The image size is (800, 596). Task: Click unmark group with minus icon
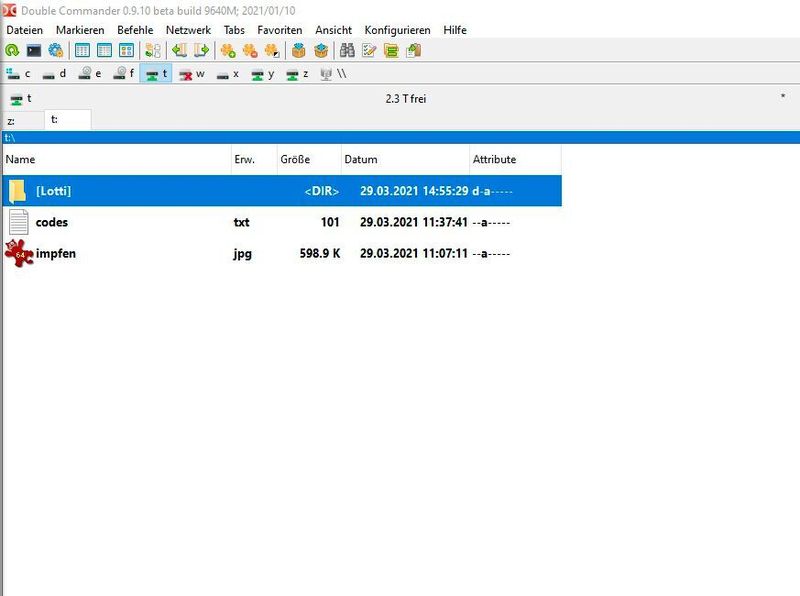click(x=250, y=51)
